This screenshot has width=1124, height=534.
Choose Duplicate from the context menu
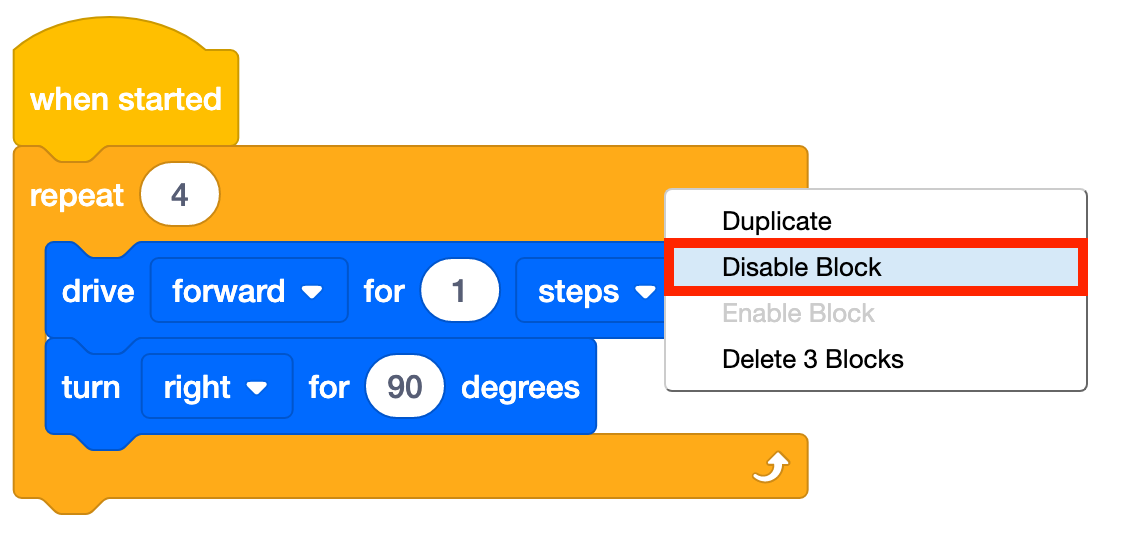click(x=776, y=221)
